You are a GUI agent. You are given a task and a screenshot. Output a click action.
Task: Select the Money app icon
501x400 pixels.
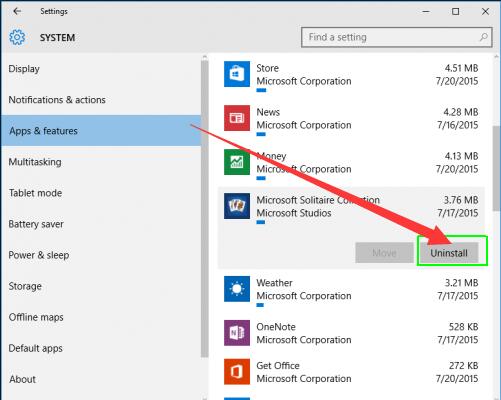coord(237,162)
